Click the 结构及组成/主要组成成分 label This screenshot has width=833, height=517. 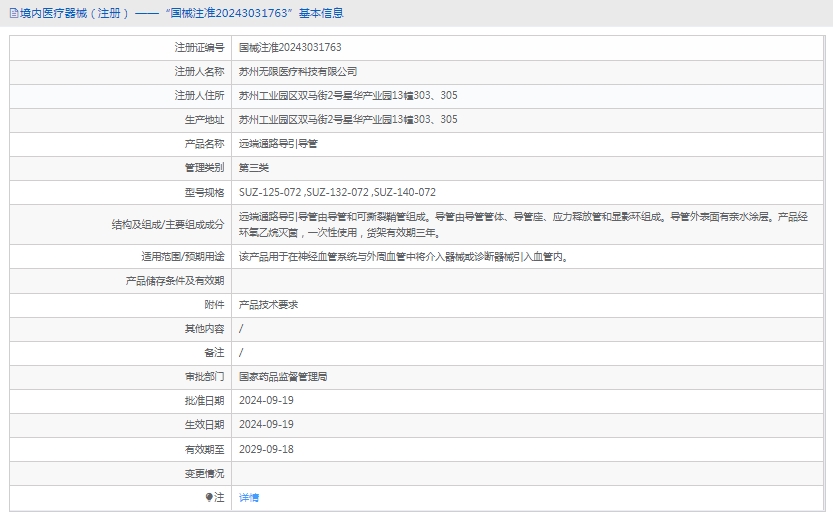coord(168,225)
